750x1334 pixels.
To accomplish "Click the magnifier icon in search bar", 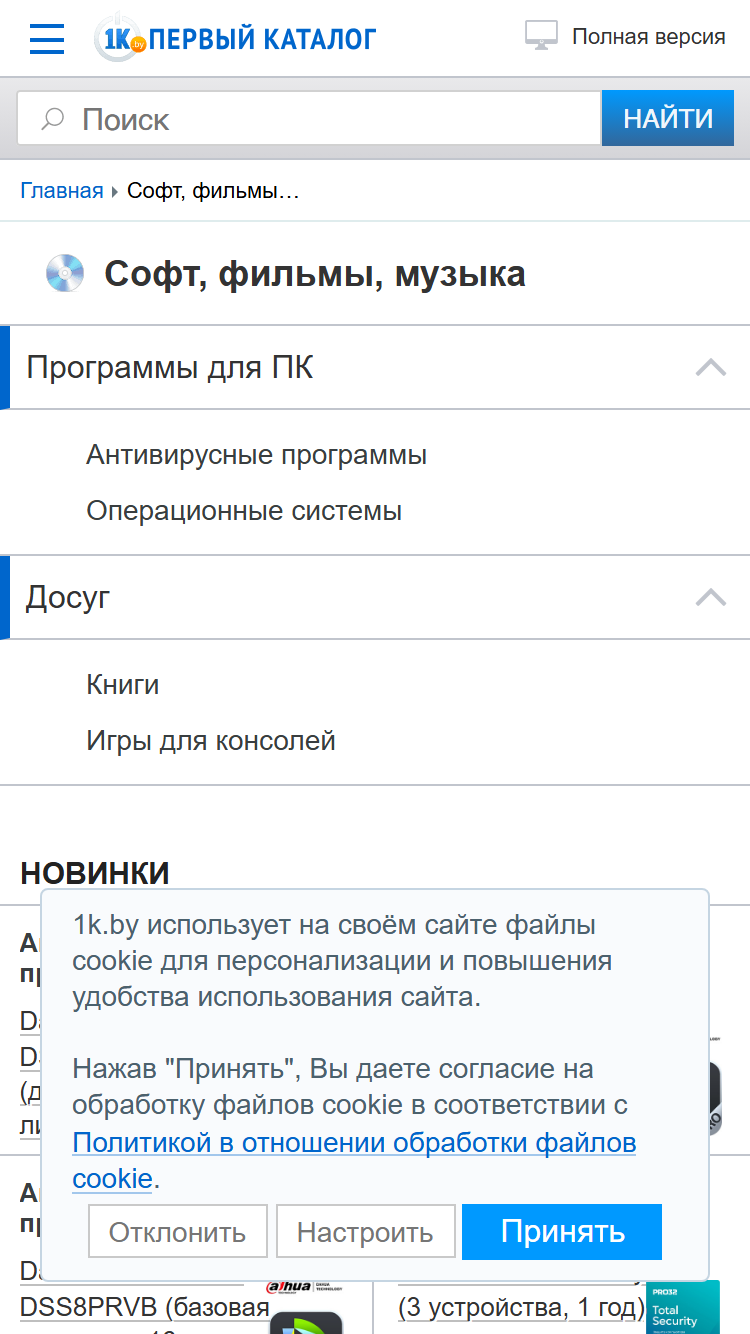I will point(53,119).
